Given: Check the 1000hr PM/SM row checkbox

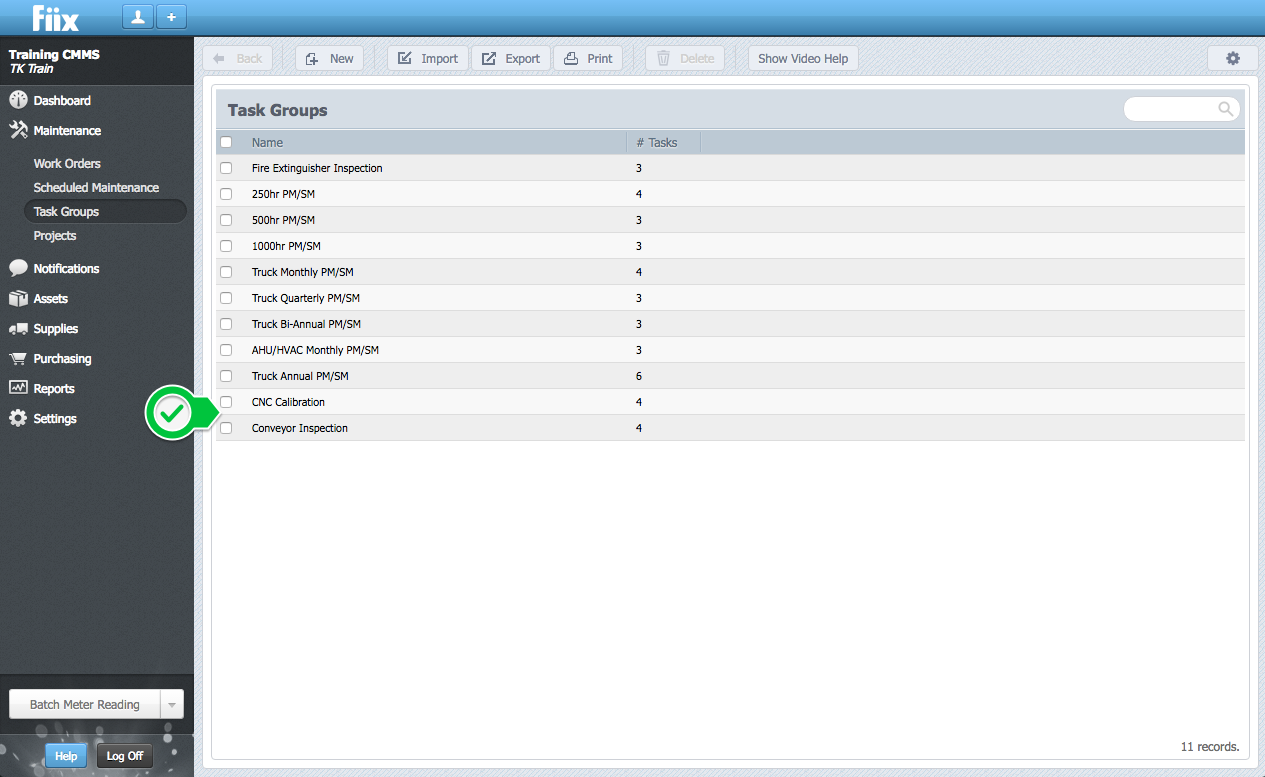Looking at the screenshot, I should click(x=226, y=246).
